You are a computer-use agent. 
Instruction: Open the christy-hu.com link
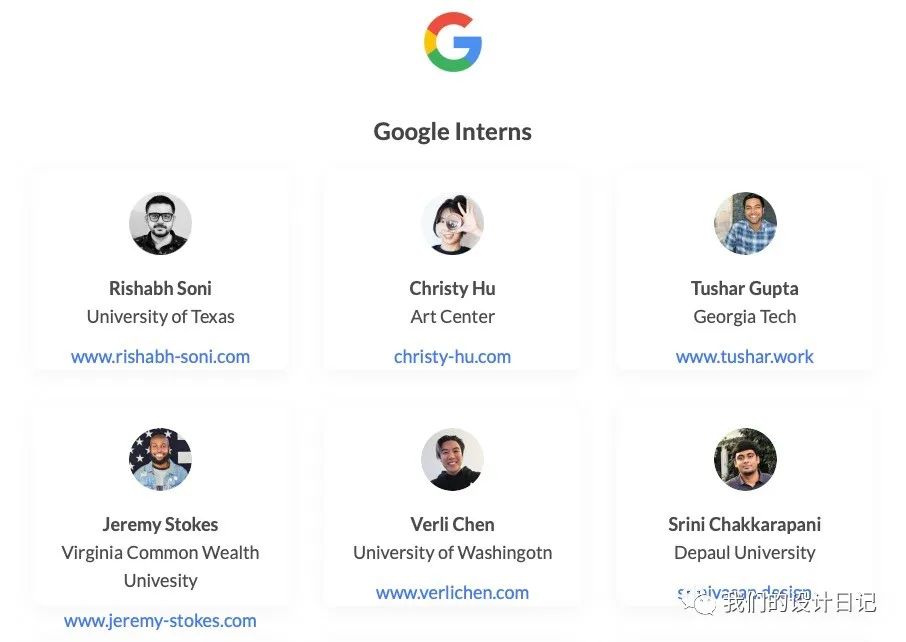452,357
